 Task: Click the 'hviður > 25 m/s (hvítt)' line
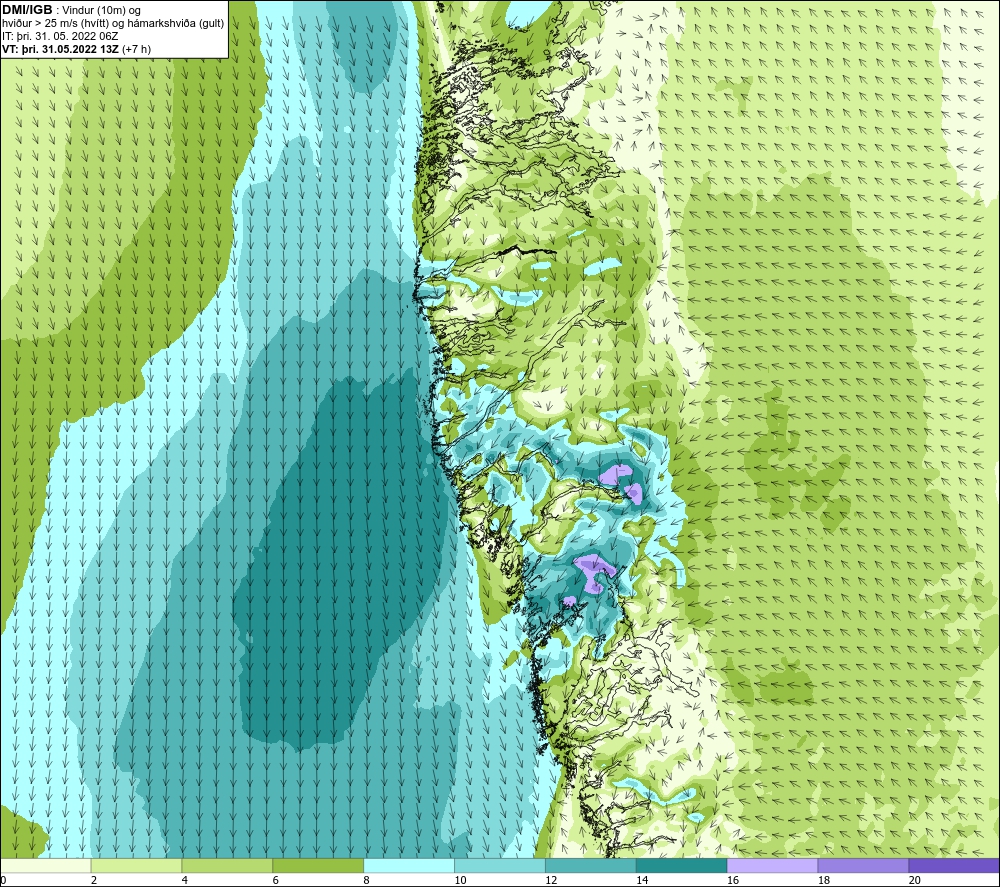pyautogui.click(x=55, y=24)
